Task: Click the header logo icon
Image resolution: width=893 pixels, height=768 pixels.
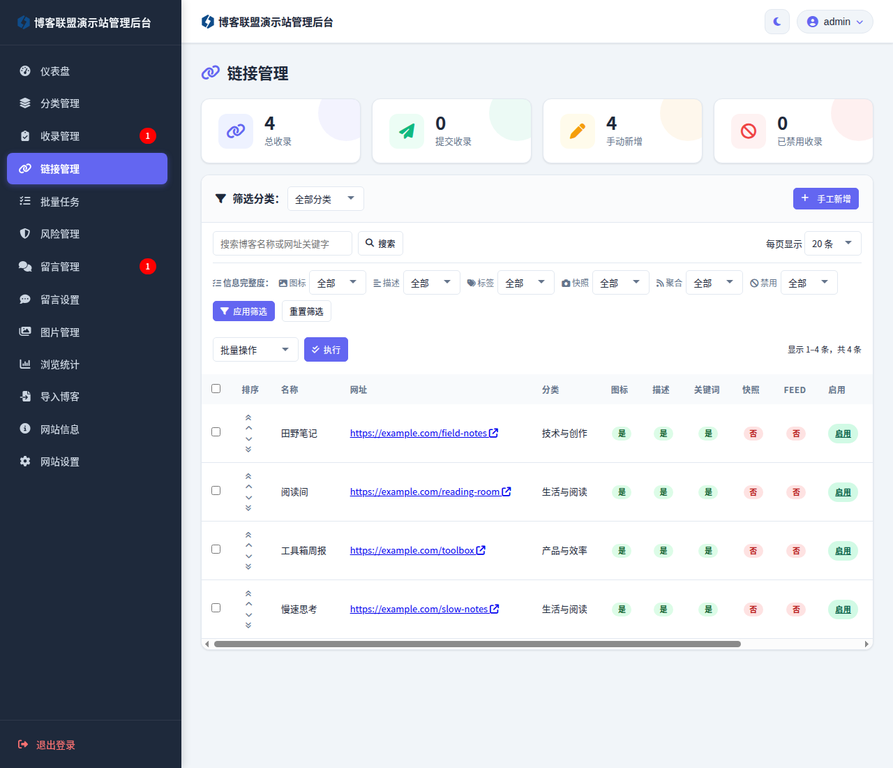Action: (208, 22)
